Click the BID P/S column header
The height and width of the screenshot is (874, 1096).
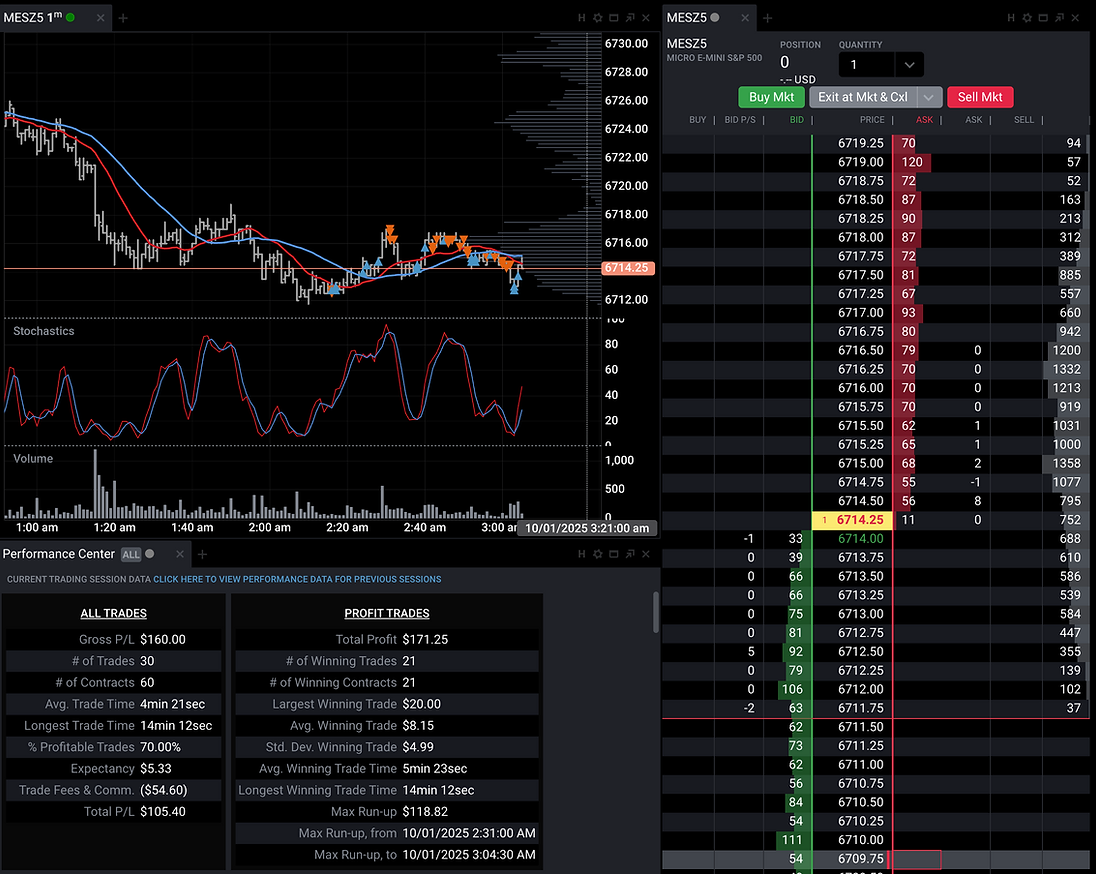pos(740,120)
